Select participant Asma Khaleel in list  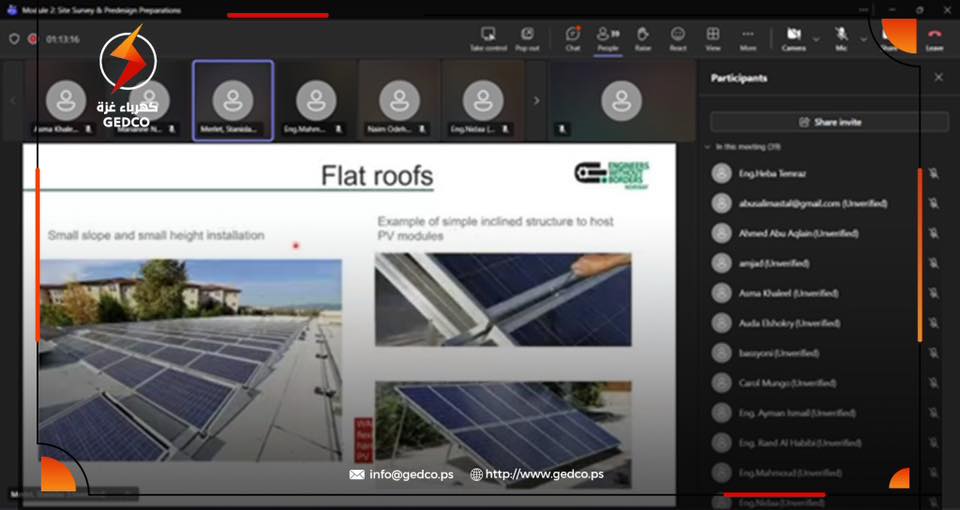[789, 293]
